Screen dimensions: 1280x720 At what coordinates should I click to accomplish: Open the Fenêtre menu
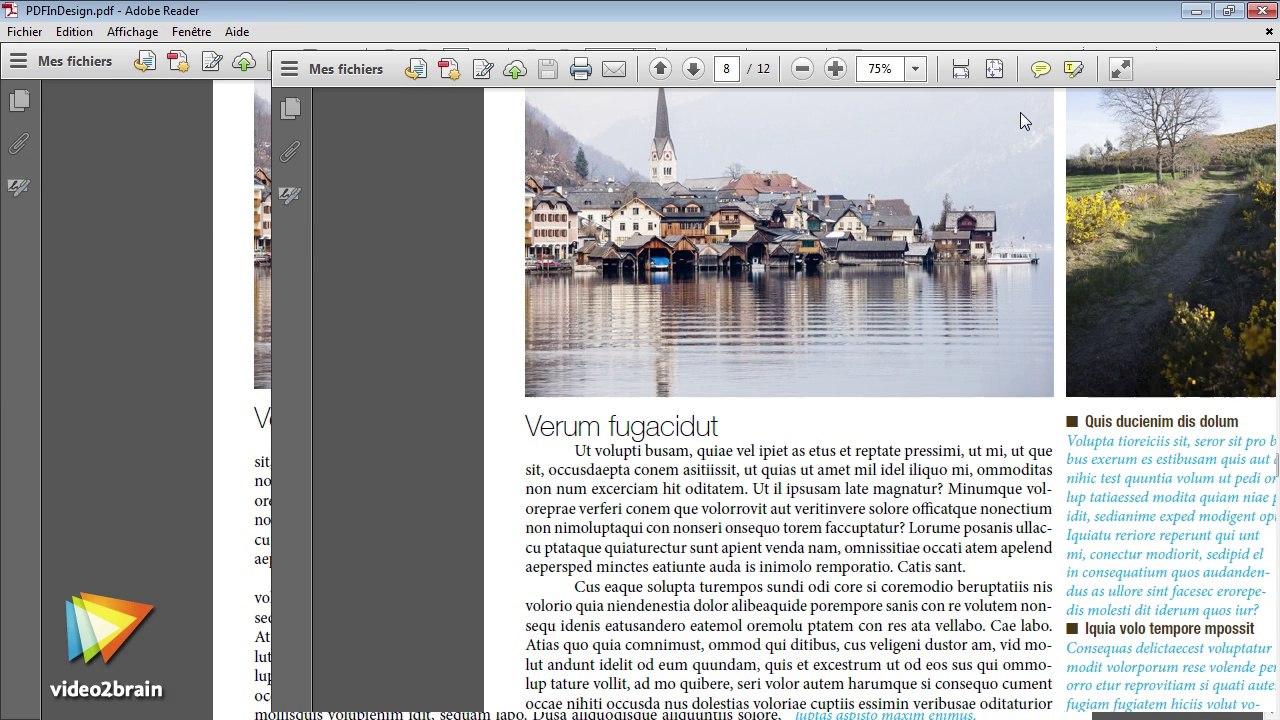coord(192,32)
